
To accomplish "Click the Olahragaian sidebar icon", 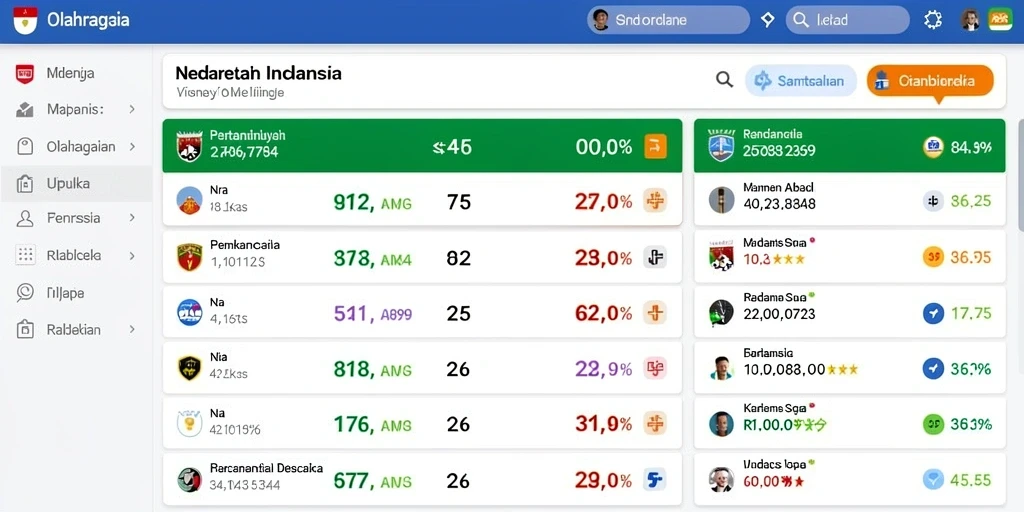I will click(x=24, y=146).
